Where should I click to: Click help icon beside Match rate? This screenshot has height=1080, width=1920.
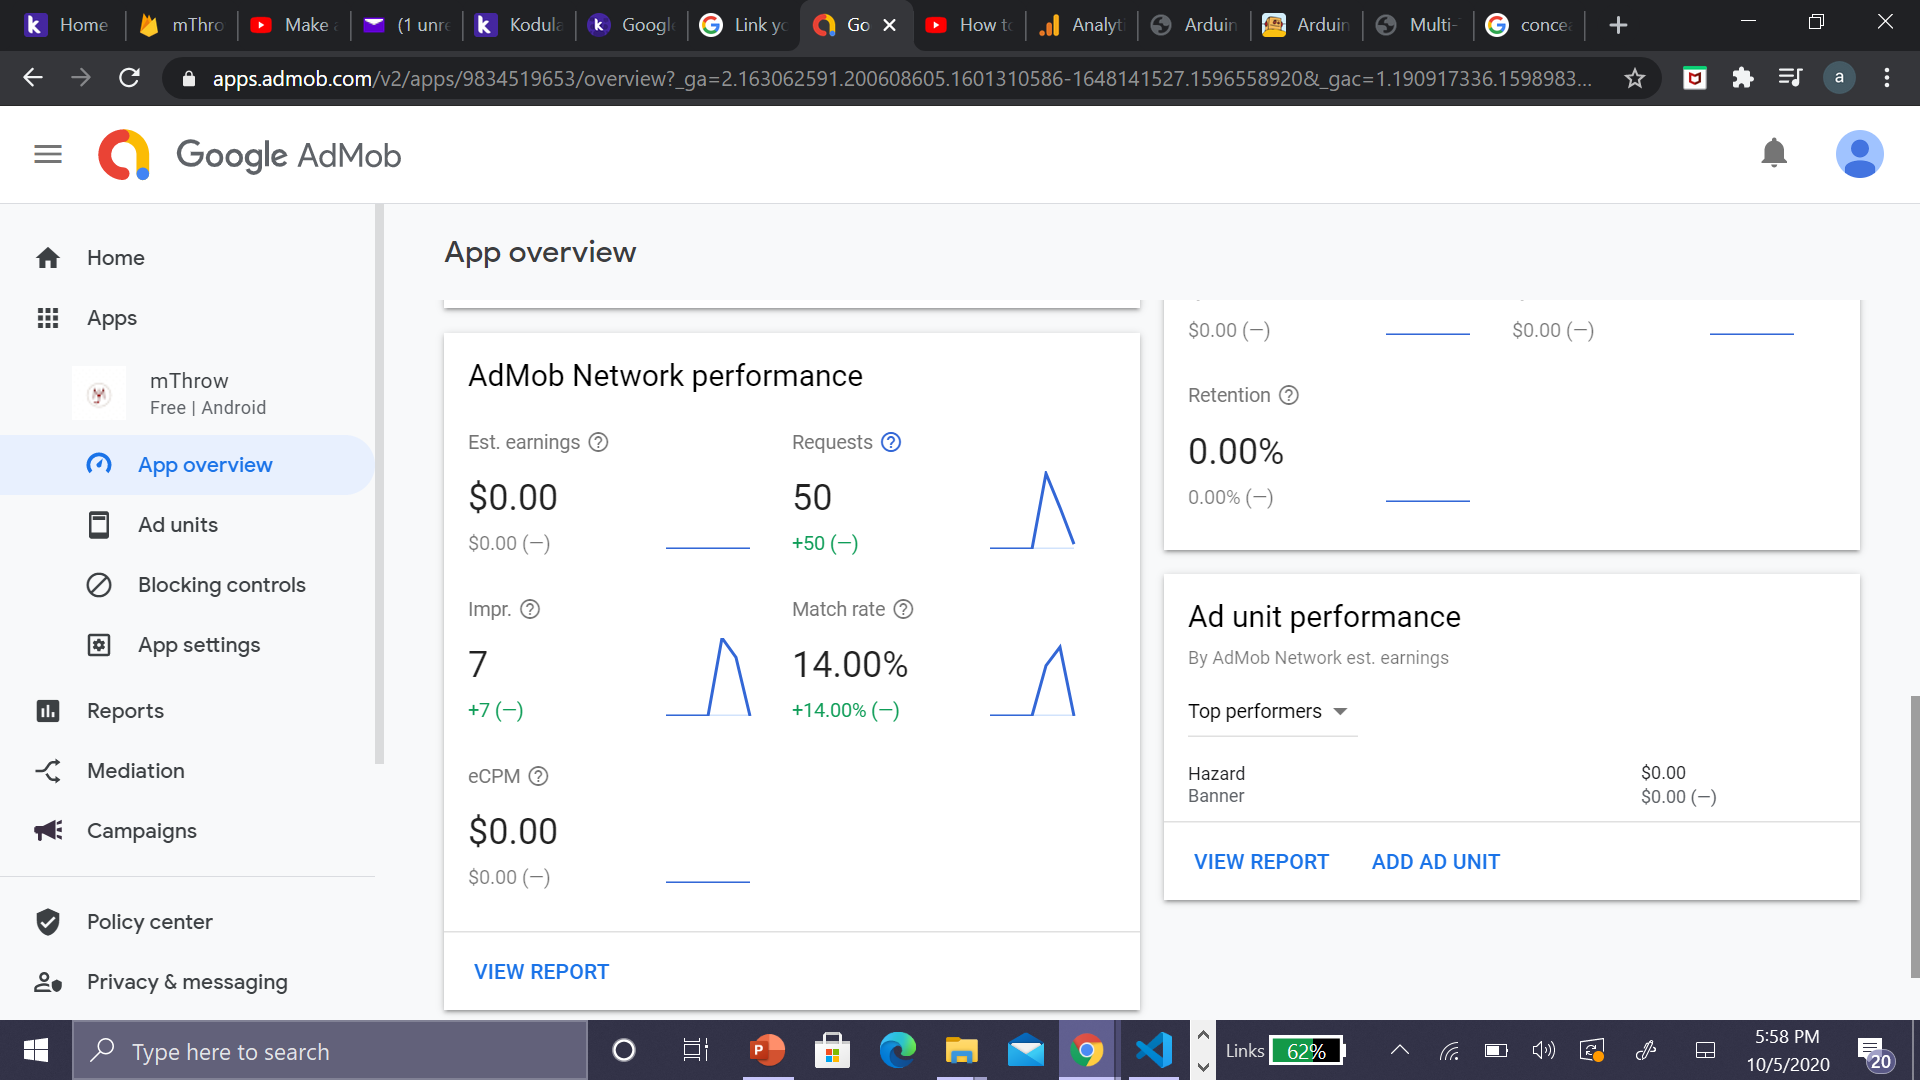click(903, 609)
